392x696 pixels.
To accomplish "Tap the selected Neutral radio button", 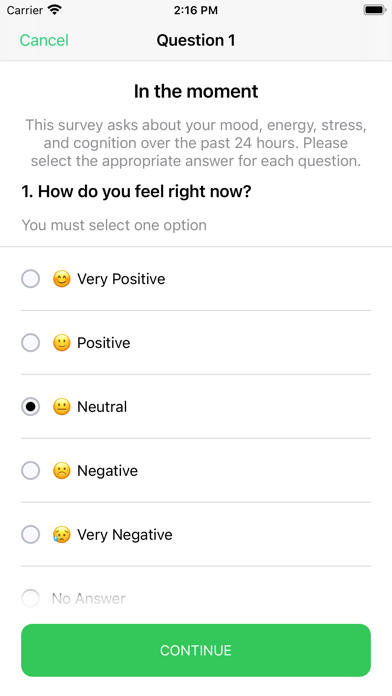I will (x=31, y=407).
